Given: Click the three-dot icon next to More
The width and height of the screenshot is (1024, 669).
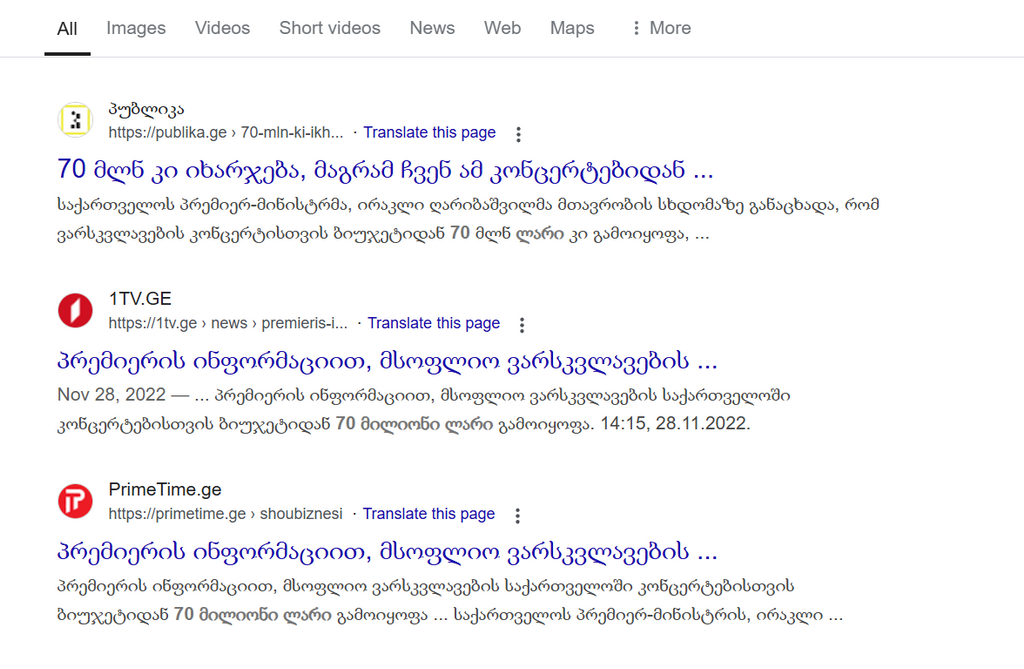Looking at the screenshot, I should (635, 27).
